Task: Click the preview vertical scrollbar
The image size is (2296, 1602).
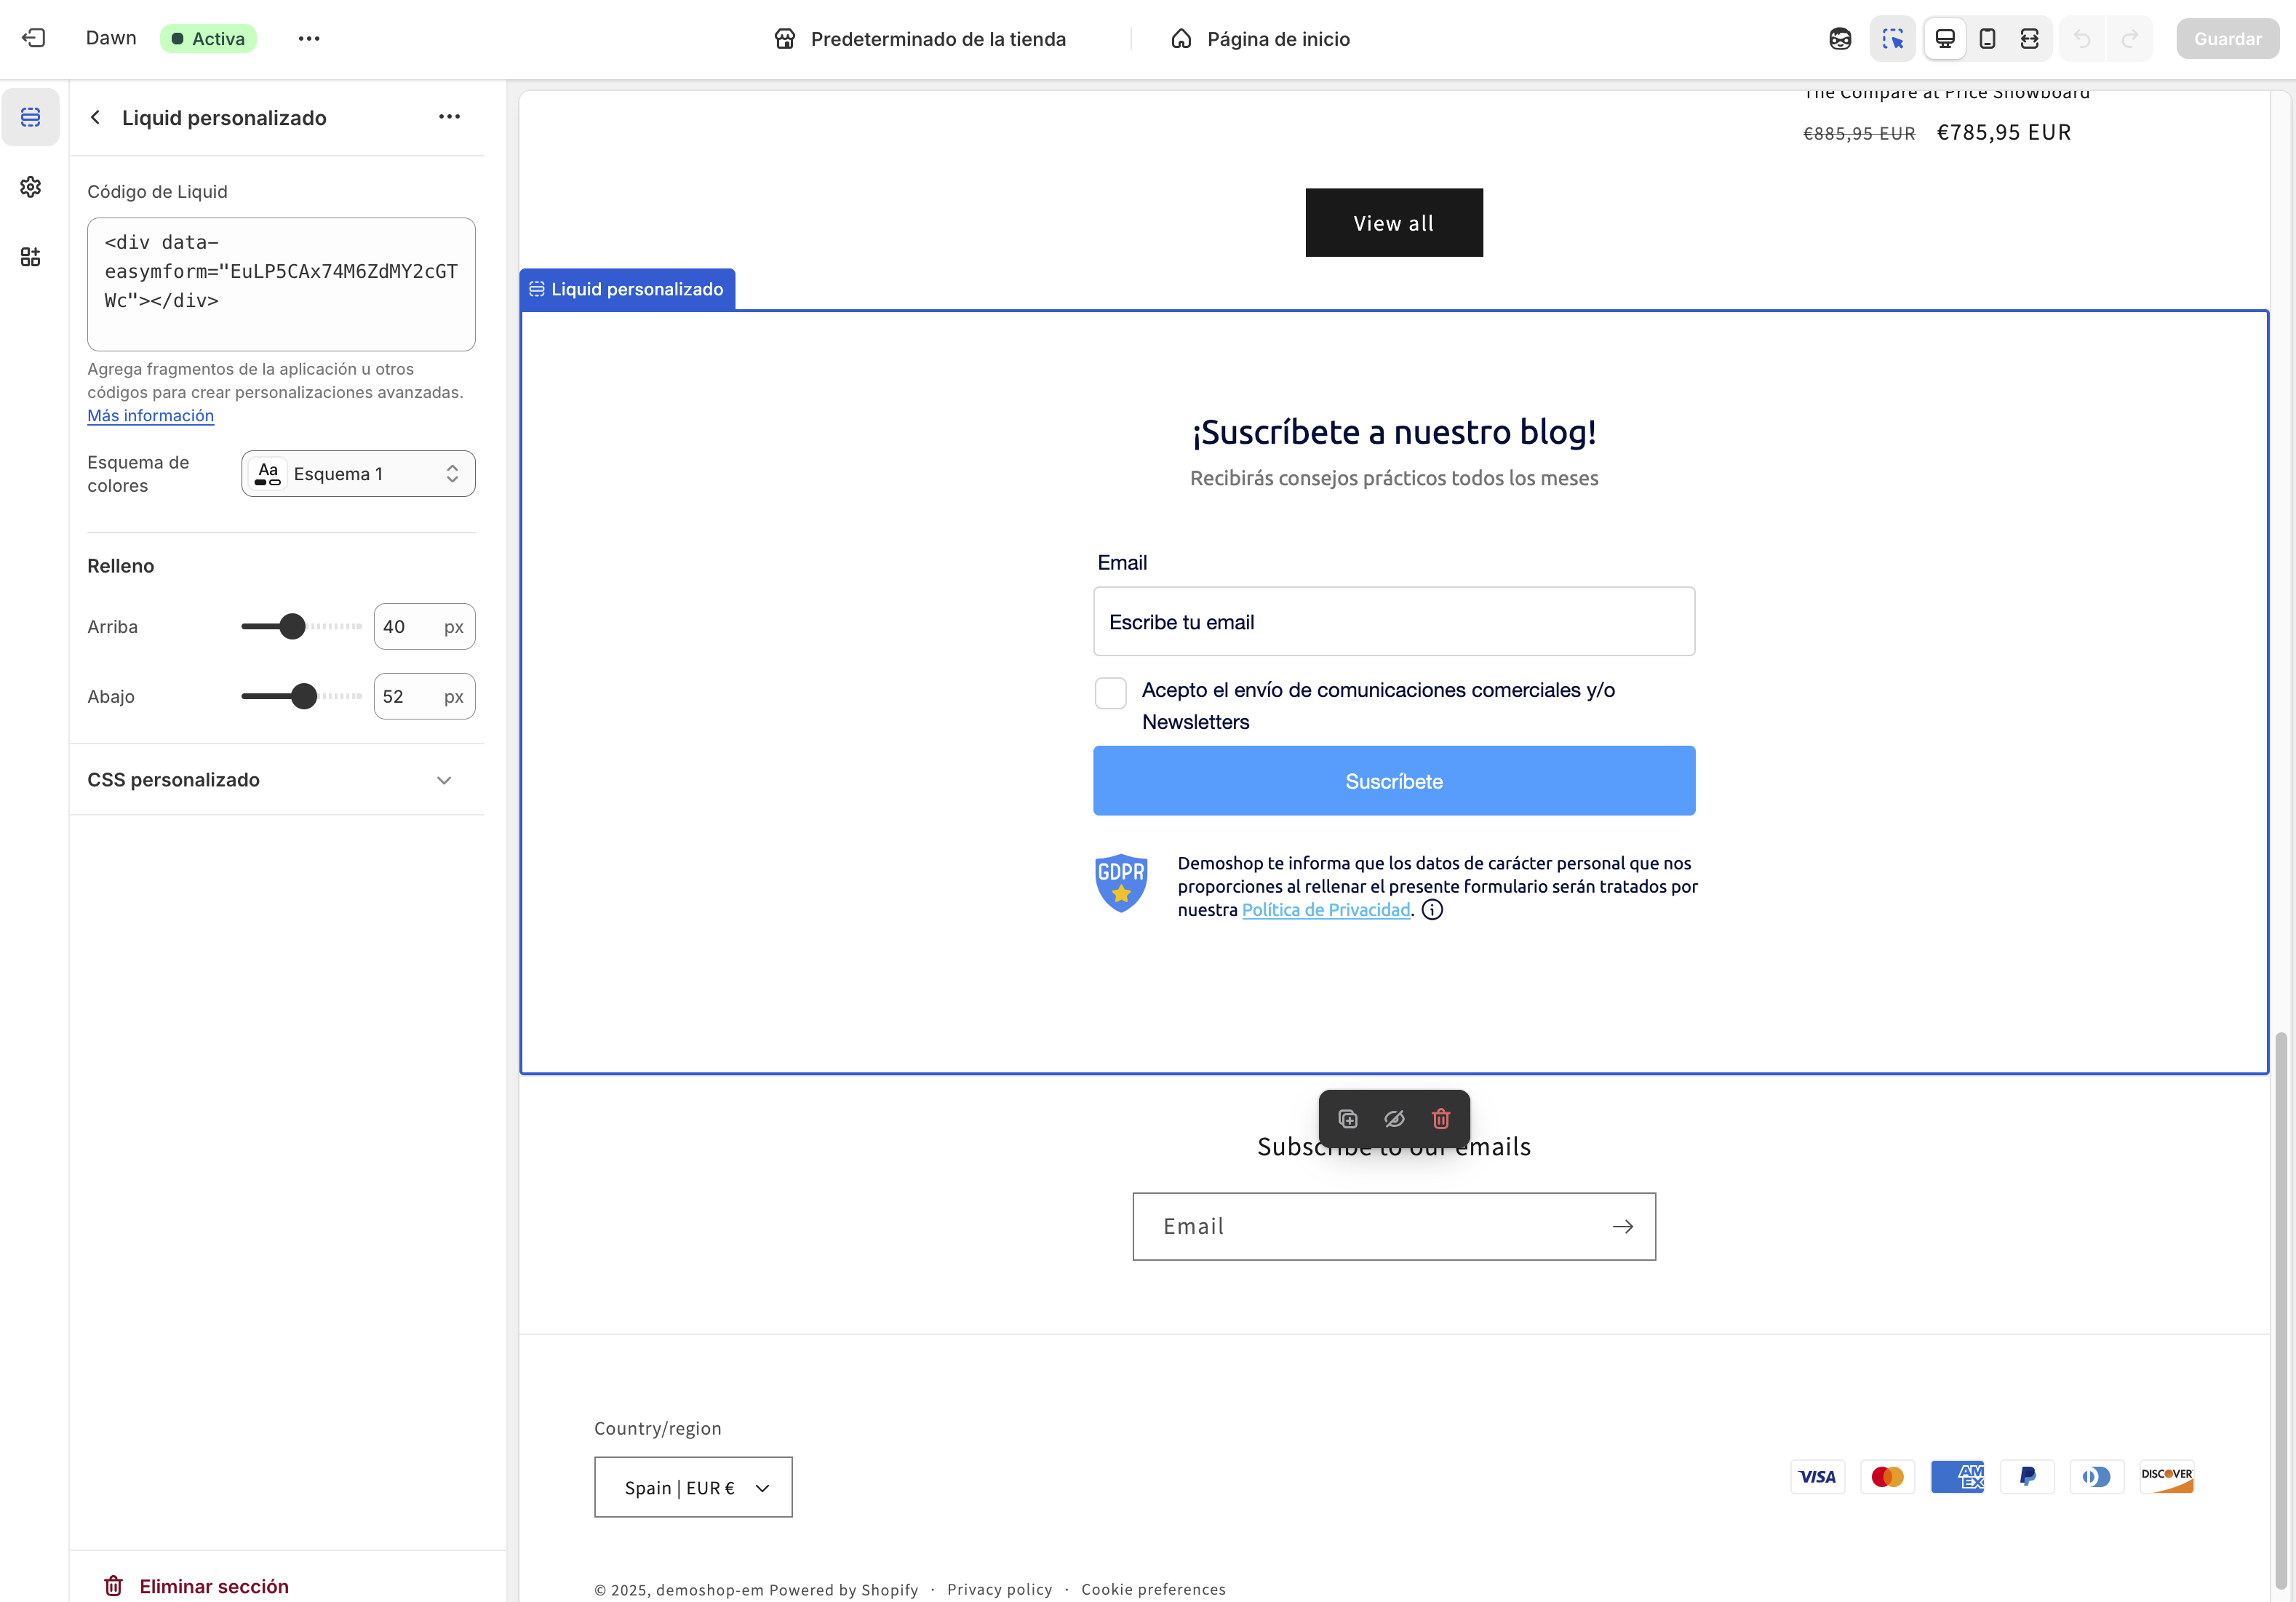Action: [2281, 1310]
